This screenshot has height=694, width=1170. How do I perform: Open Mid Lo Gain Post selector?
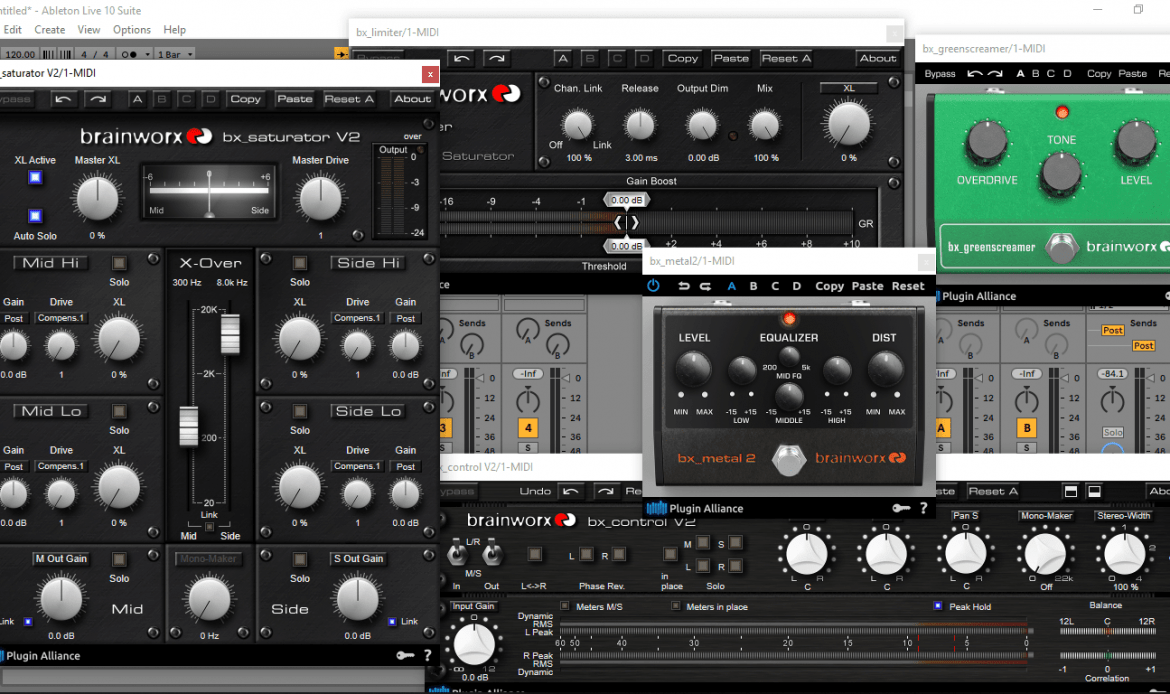click(13, 466)
